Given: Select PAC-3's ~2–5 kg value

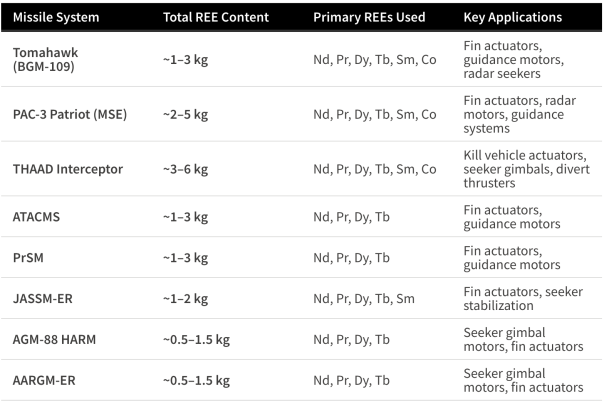Looking at the screenshot, I should click(x=185, y=114).
